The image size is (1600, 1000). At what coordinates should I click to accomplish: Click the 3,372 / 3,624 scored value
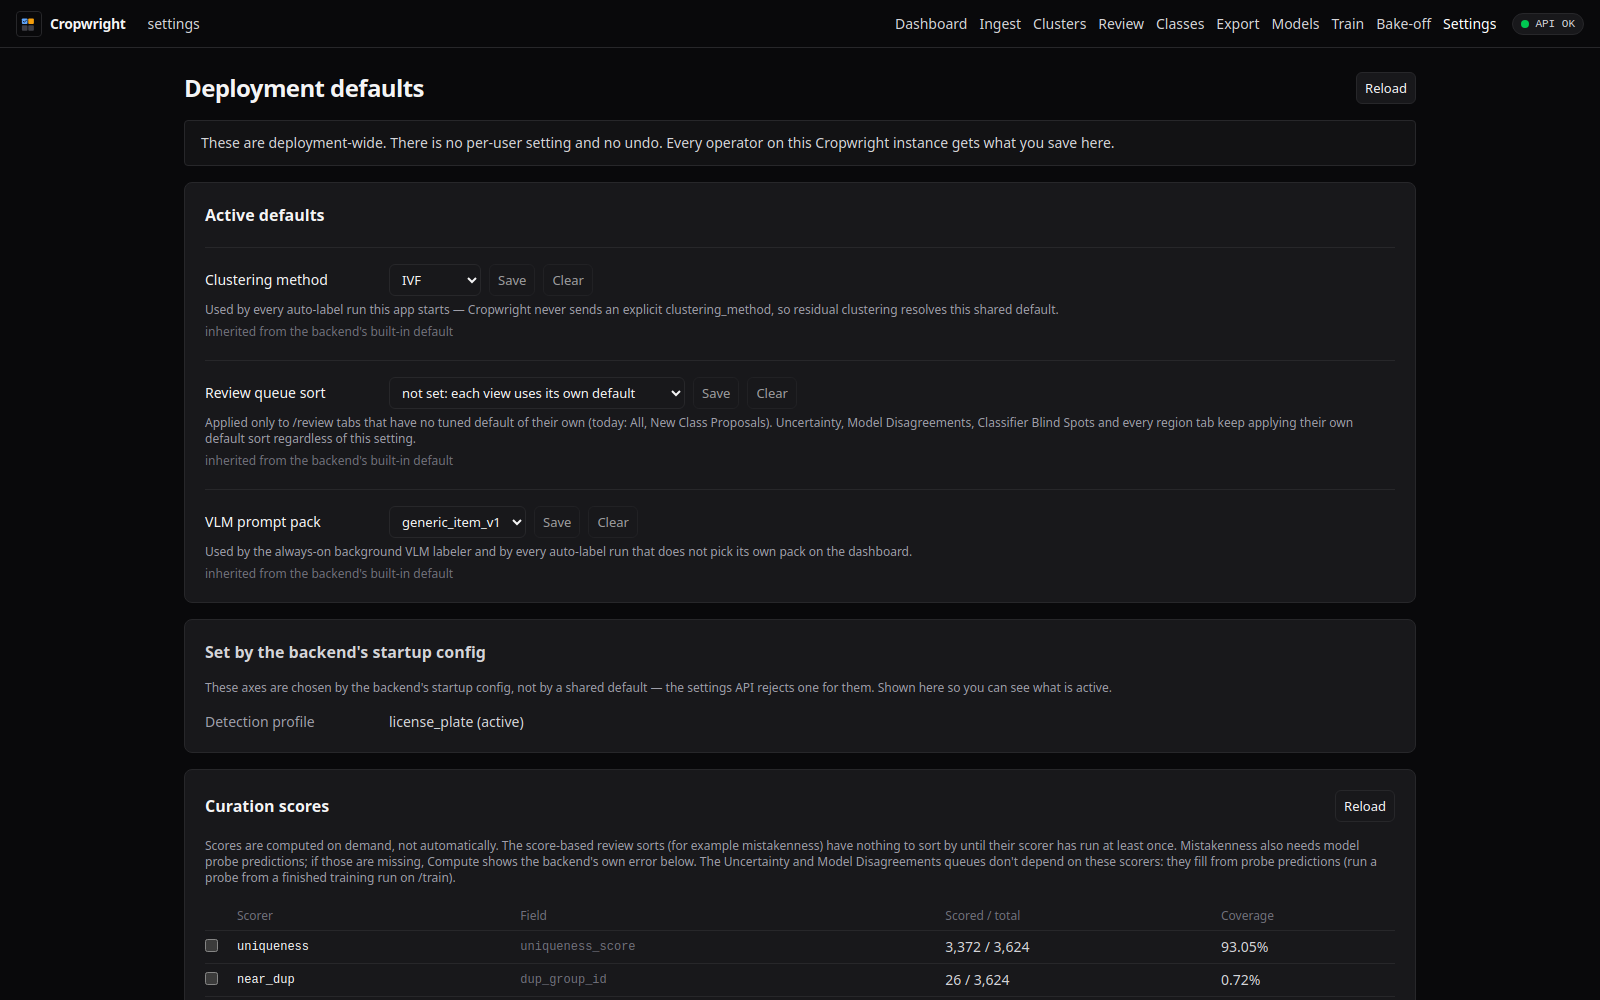pyautogui.click(x=987, y=947)
